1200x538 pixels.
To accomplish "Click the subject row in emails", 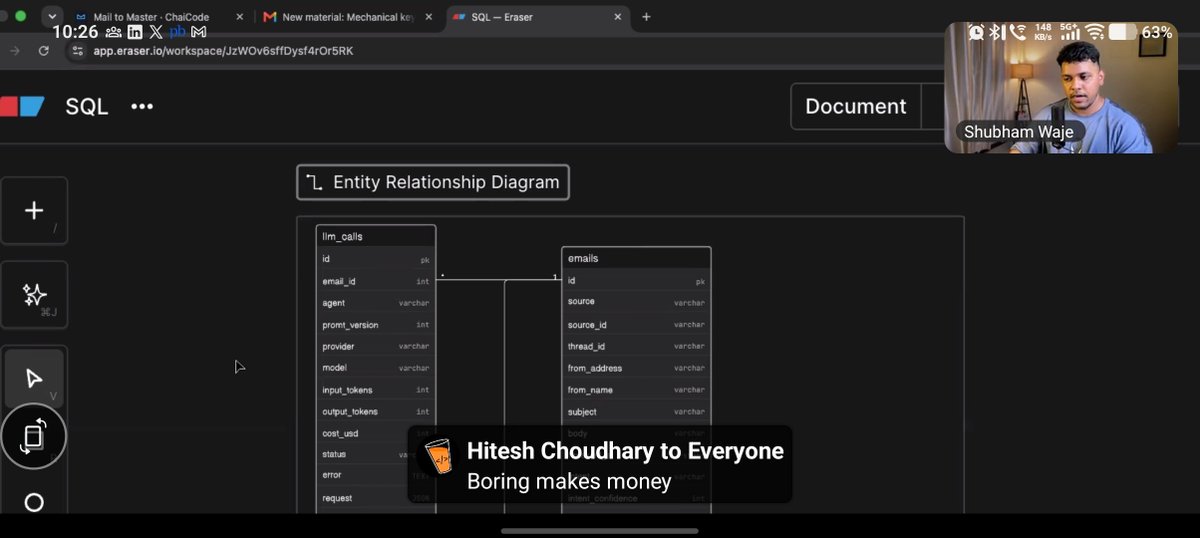I will click(x=636, y=412).
